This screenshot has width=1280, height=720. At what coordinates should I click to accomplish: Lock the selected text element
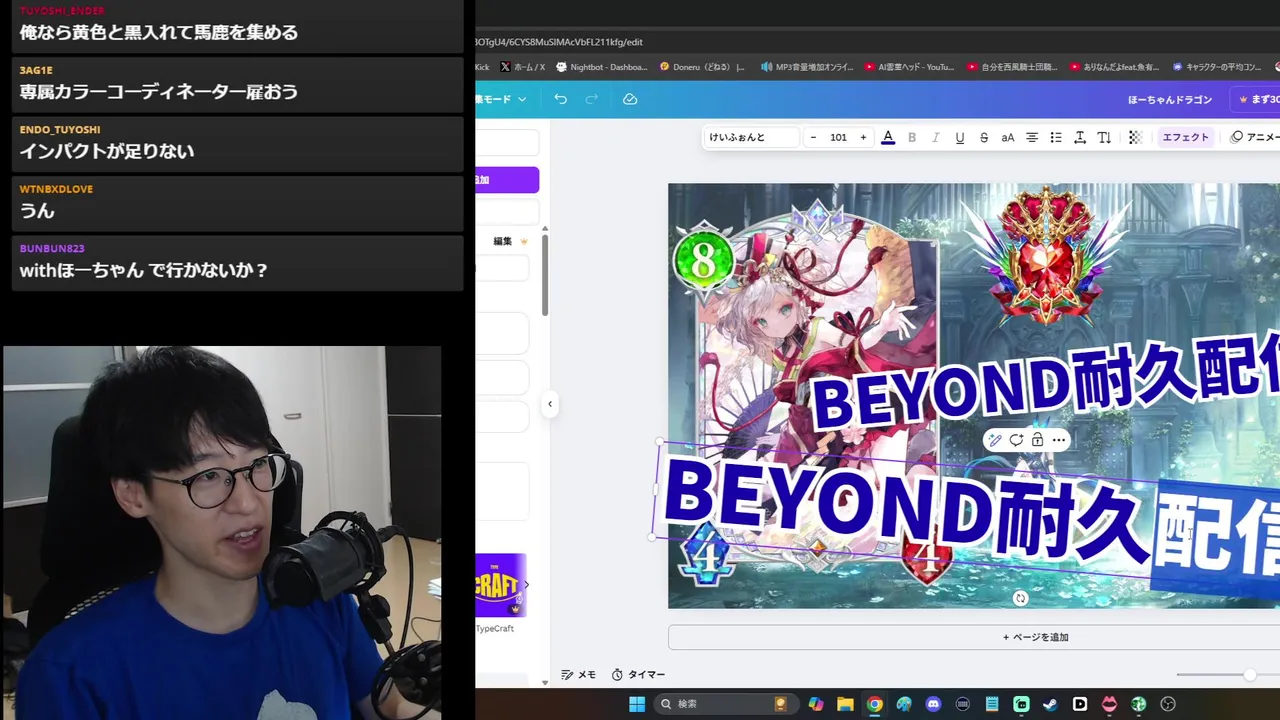(1037, 440)
